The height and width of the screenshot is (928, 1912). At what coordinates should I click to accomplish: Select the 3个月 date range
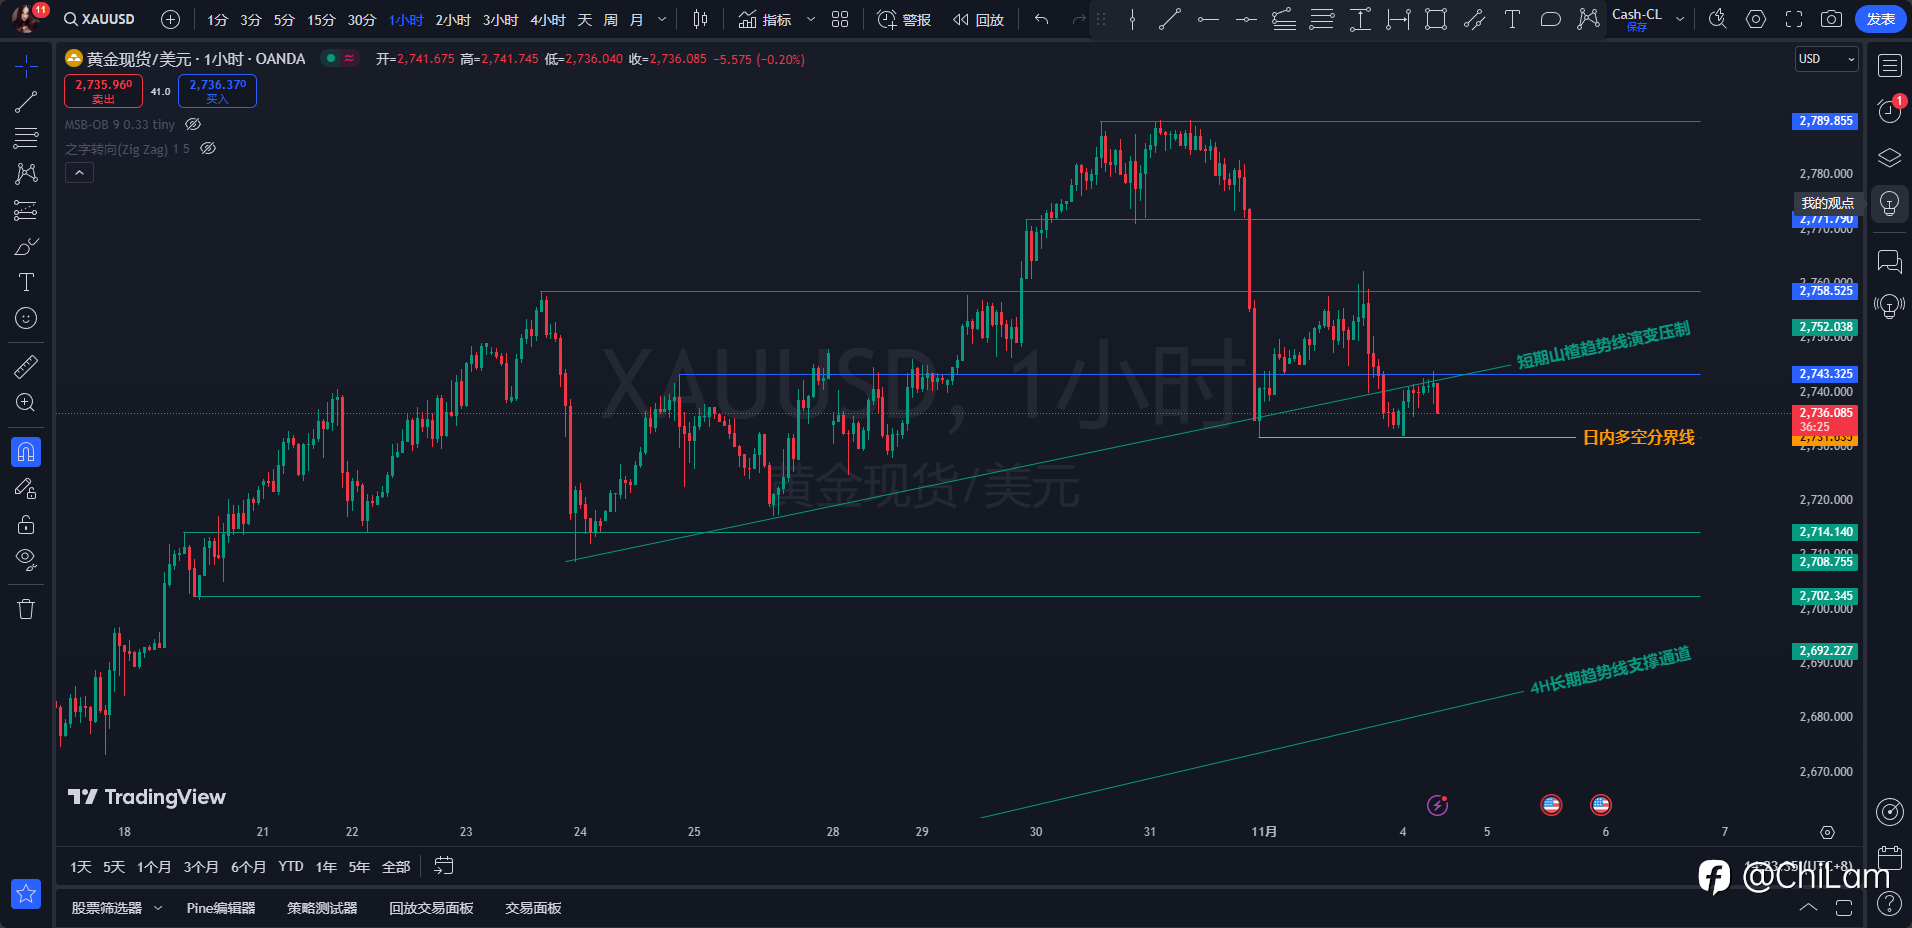(x=201, y=866)
